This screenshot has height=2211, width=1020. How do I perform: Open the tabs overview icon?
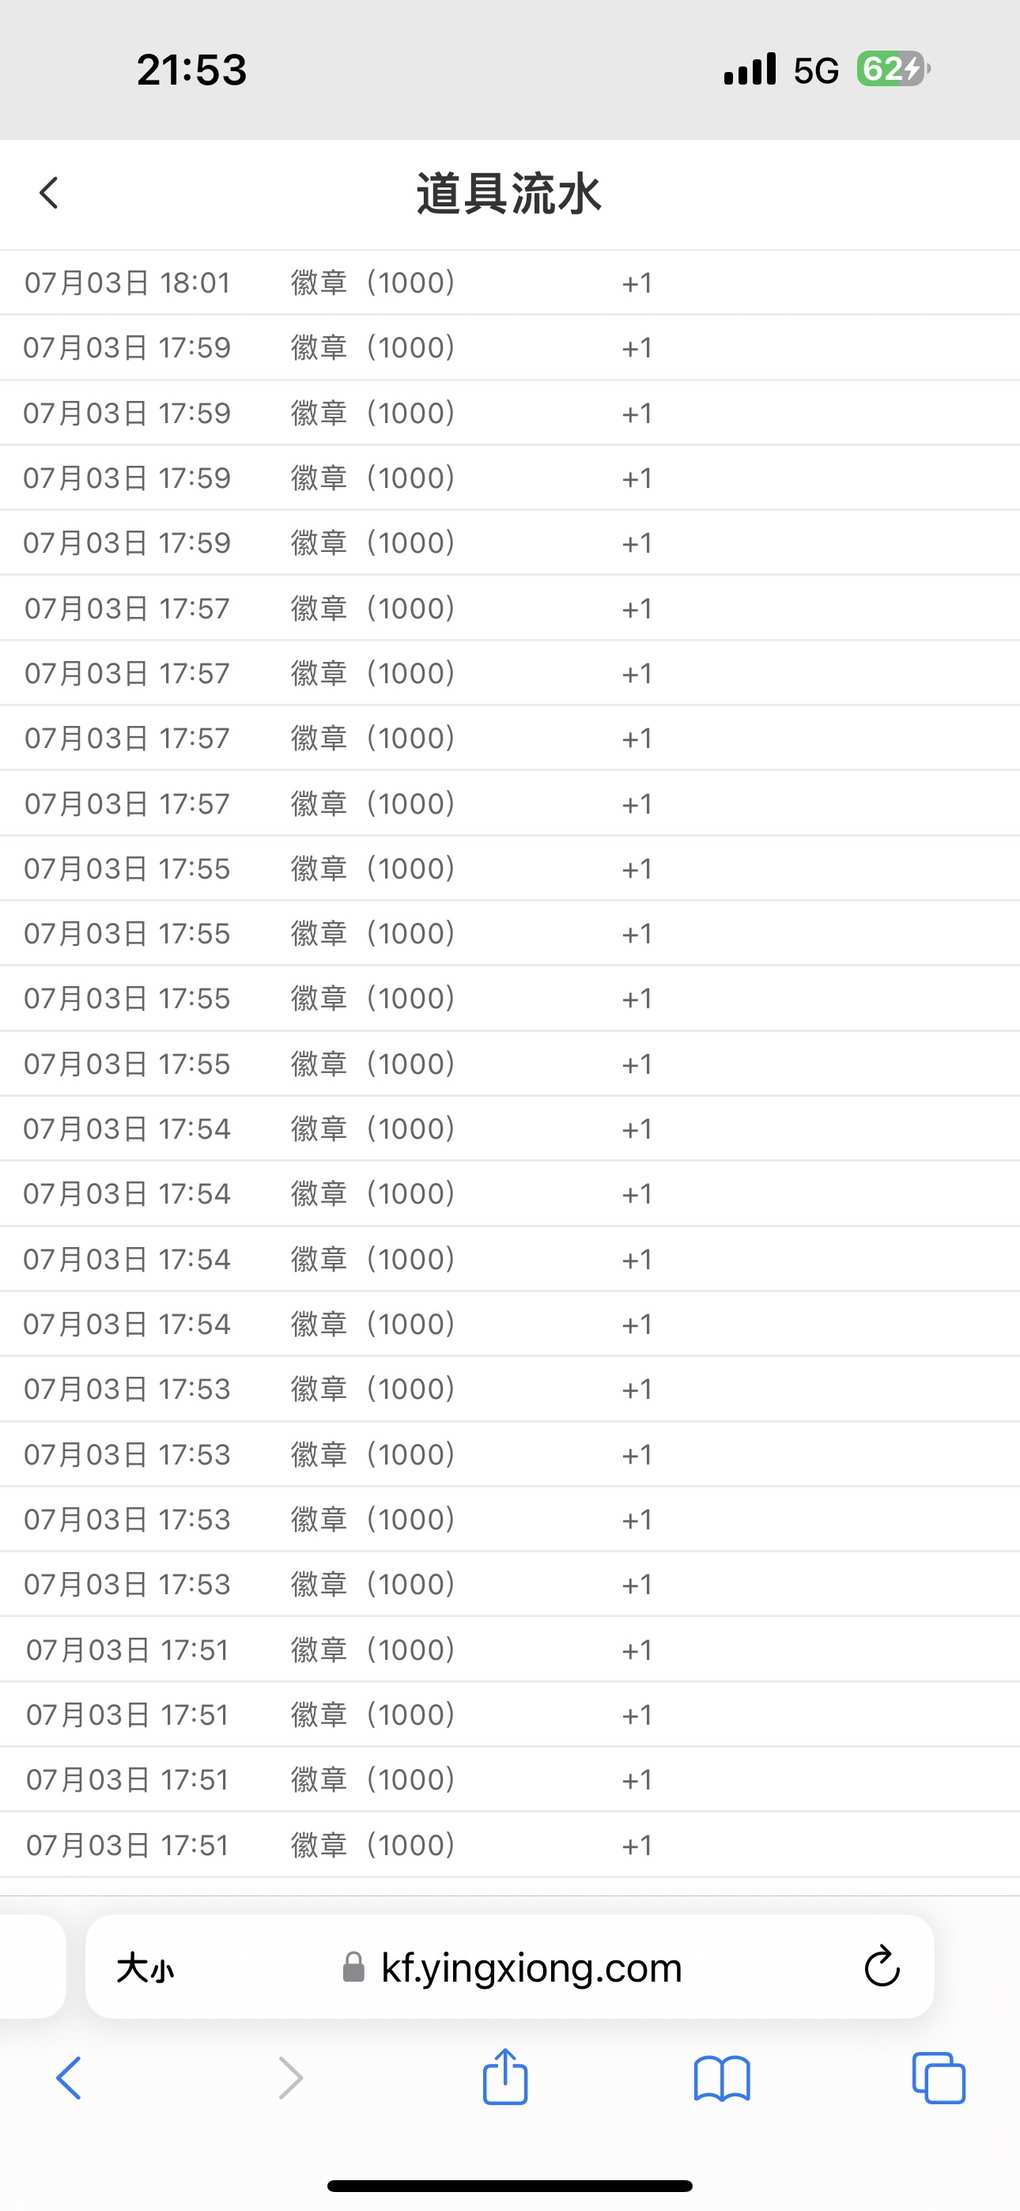(938, 2077)
